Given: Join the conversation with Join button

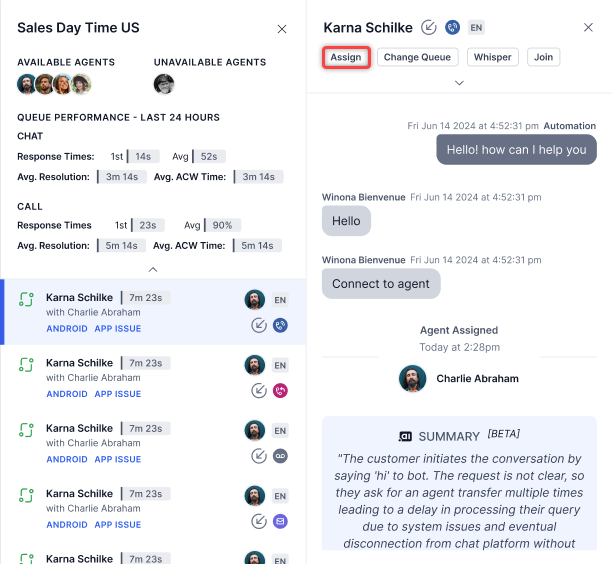Looking at the screenshot, I should click(x=543, y=57).
